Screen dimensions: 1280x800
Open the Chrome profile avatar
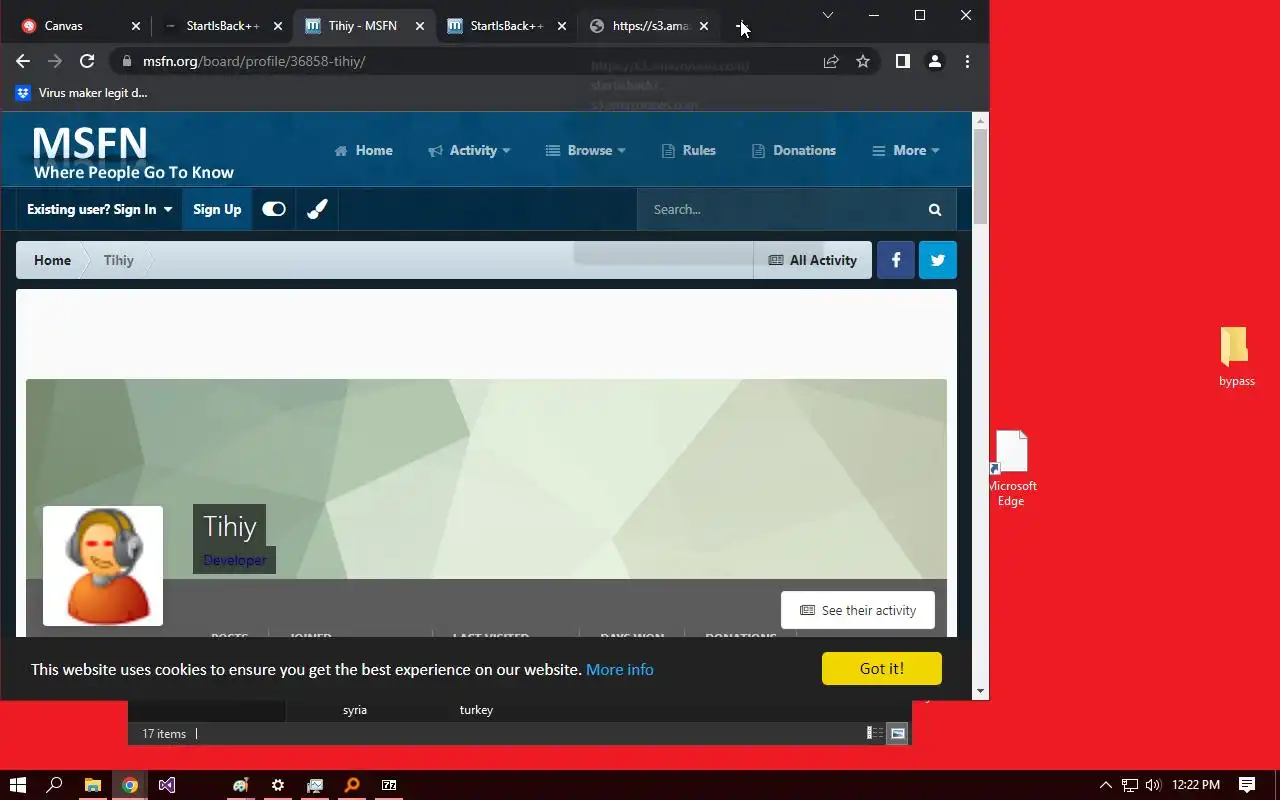(935, 61)
